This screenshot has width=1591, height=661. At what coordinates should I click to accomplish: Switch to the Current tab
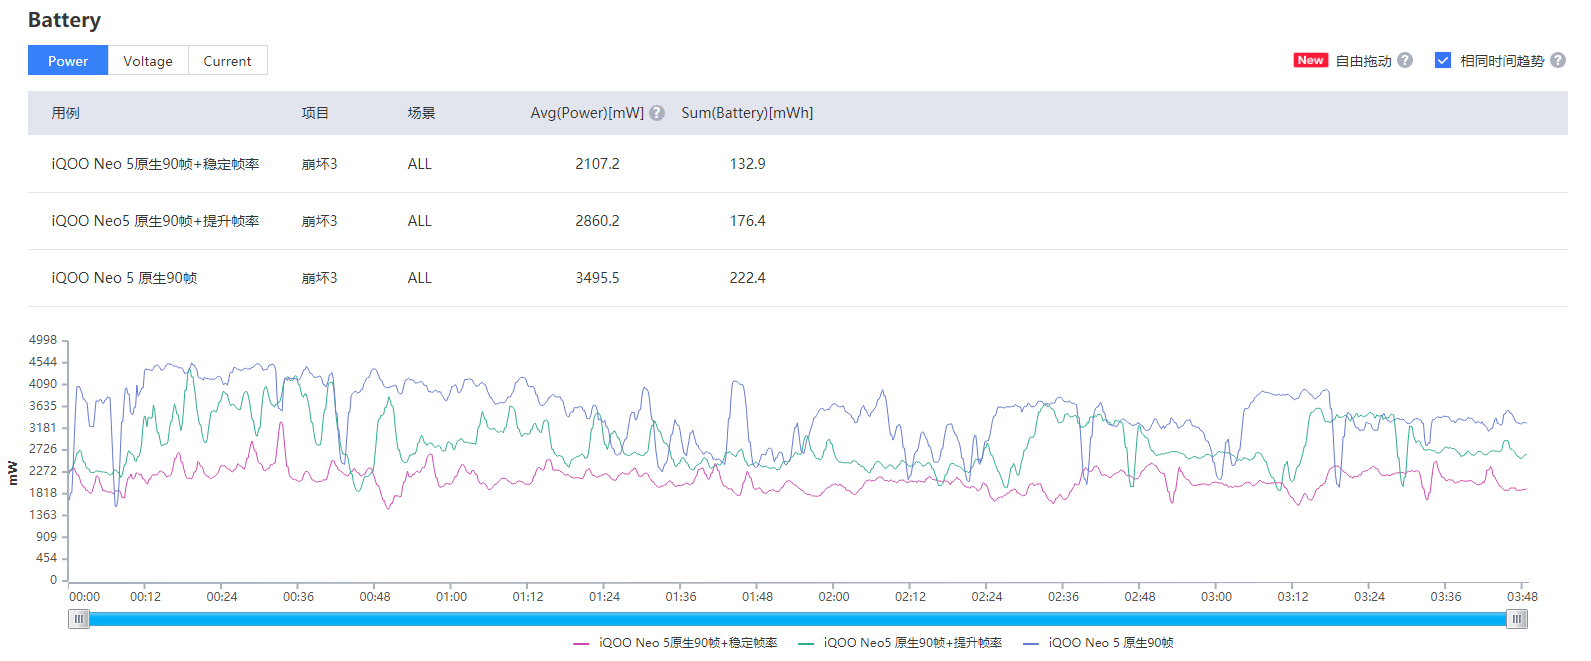pyautogui.click(x=228, y=61)
